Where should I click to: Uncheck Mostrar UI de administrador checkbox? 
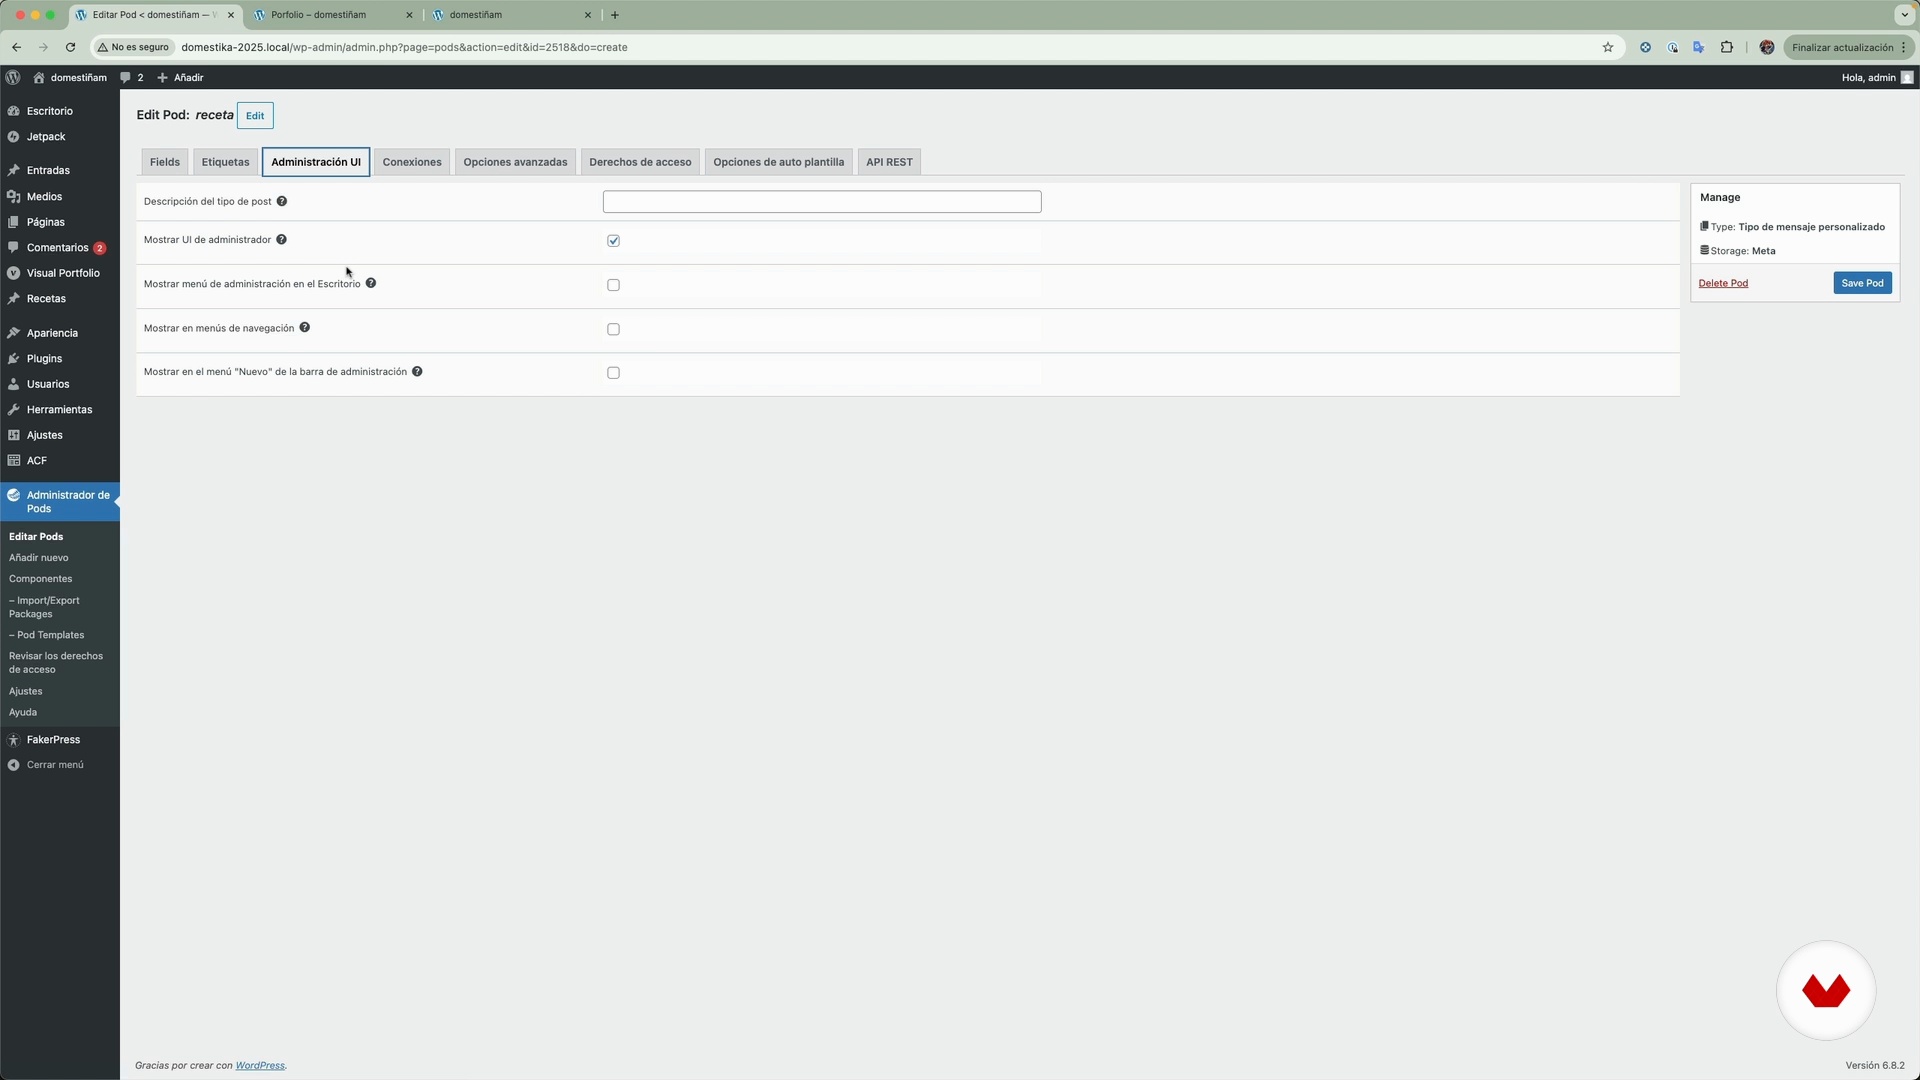tap(613, 241)
